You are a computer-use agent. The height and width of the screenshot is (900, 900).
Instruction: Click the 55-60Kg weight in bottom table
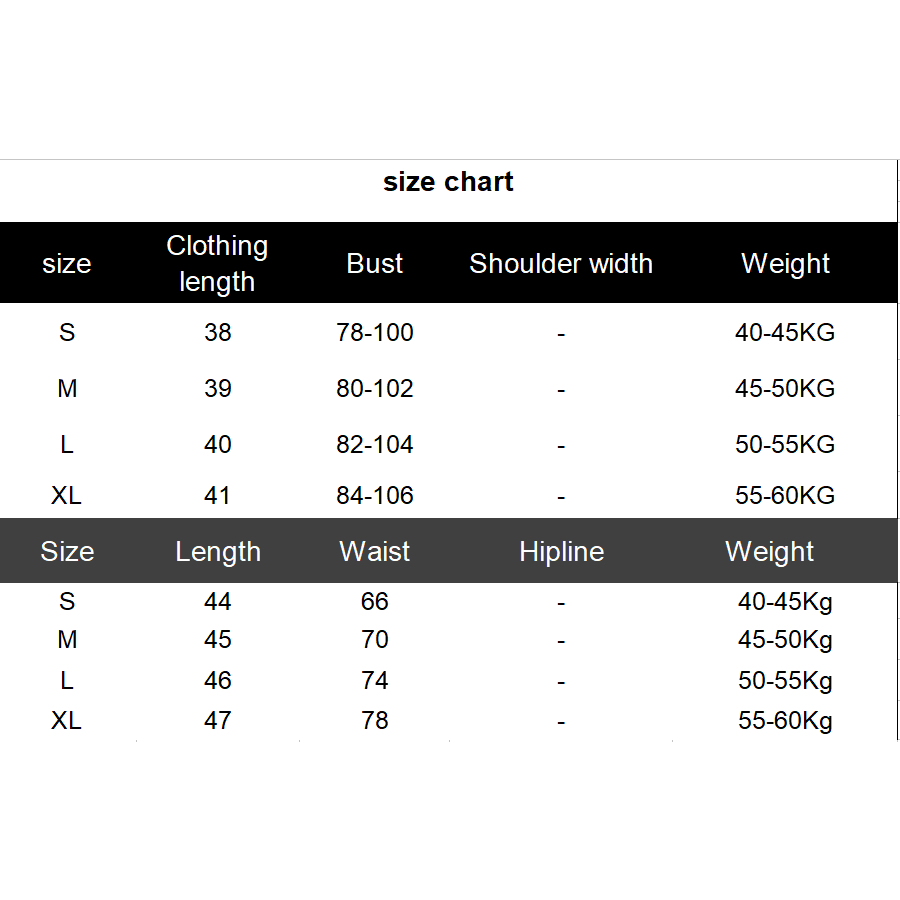pos(785,720)
